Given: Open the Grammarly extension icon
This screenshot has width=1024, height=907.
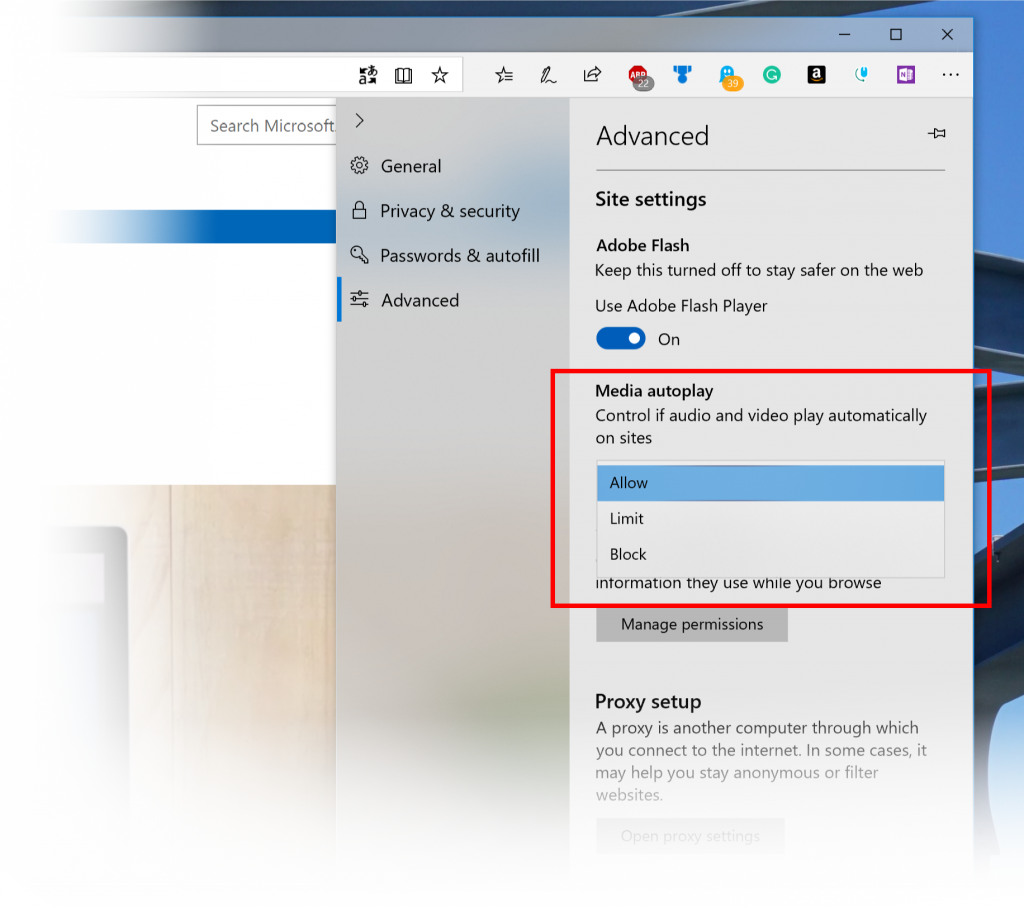Looking at the screenshot, I should pos(771,74).
